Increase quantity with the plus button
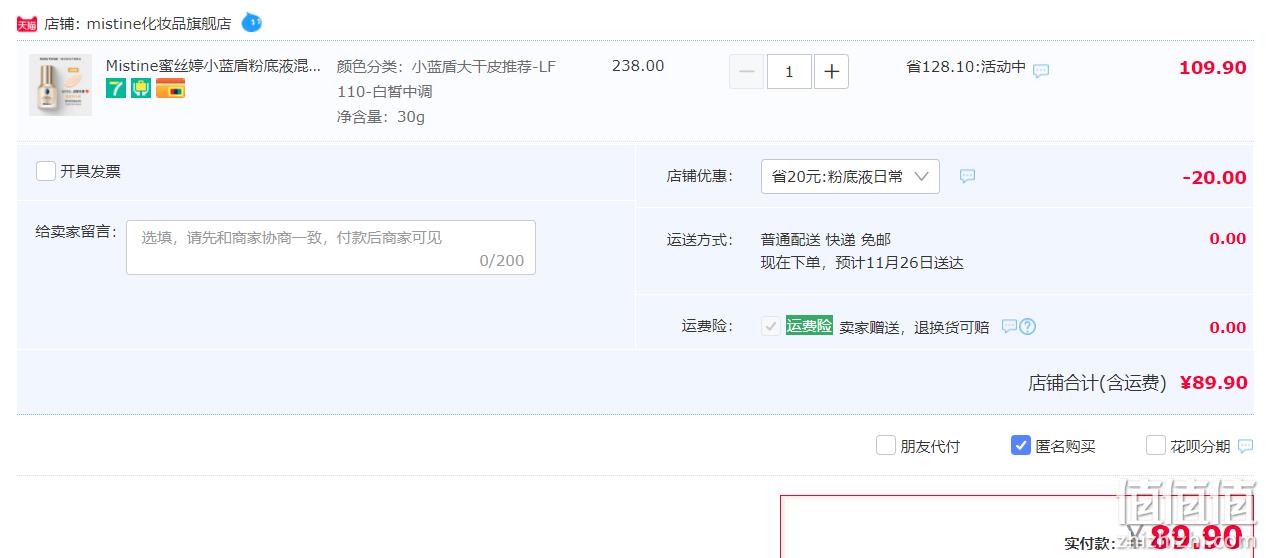 [831, 72]
